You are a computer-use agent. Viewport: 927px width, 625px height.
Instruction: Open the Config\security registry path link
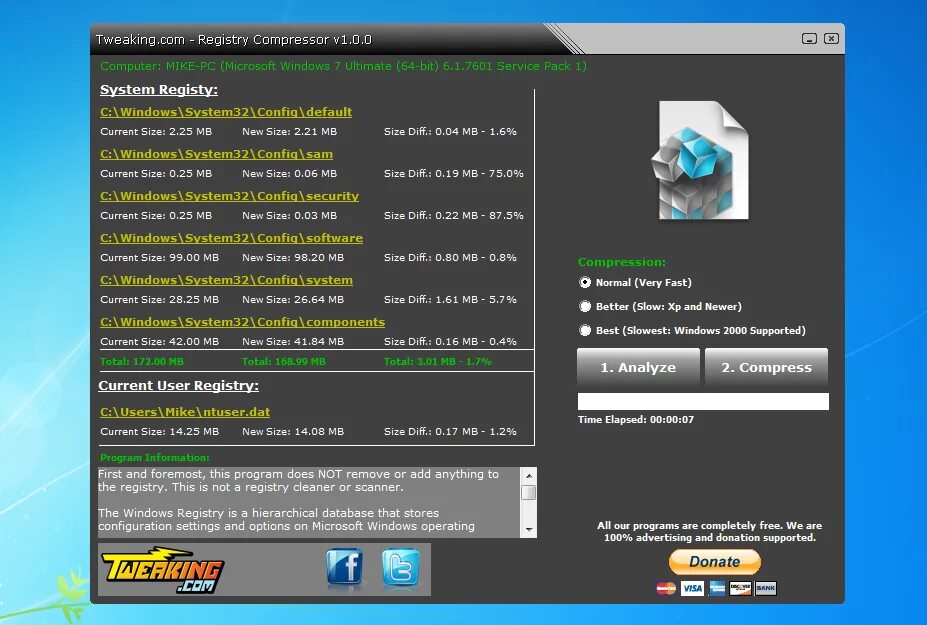pyautogui.click(x=229, y=196)
